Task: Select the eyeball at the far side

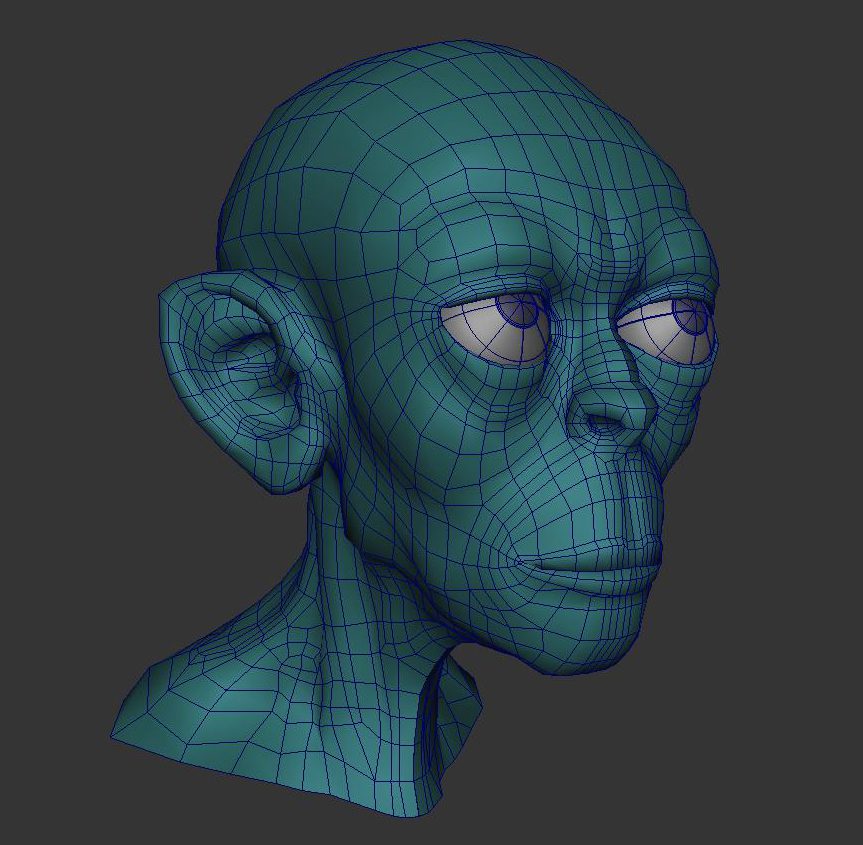Action: tap(665, 330)
